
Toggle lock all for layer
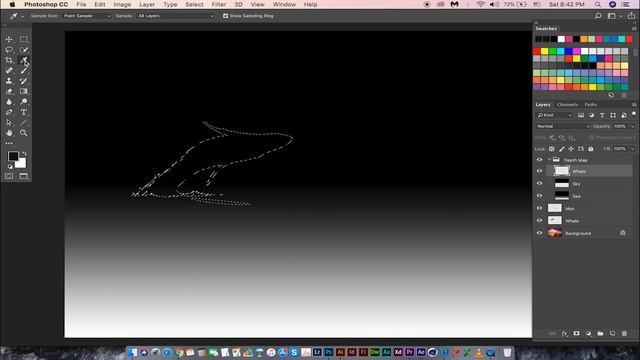click(x=591, y=149)
